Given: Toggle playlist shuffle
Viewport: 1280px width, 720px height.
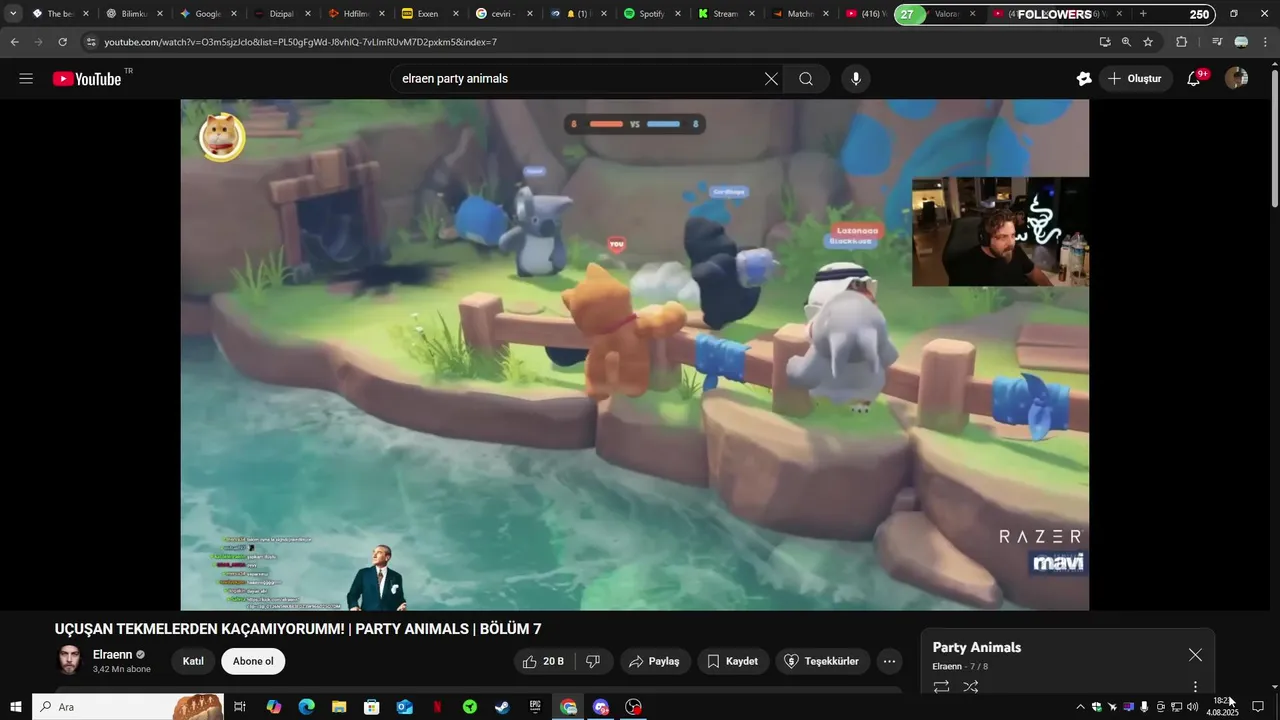Looking at the screenshot, I should point(971,687).
